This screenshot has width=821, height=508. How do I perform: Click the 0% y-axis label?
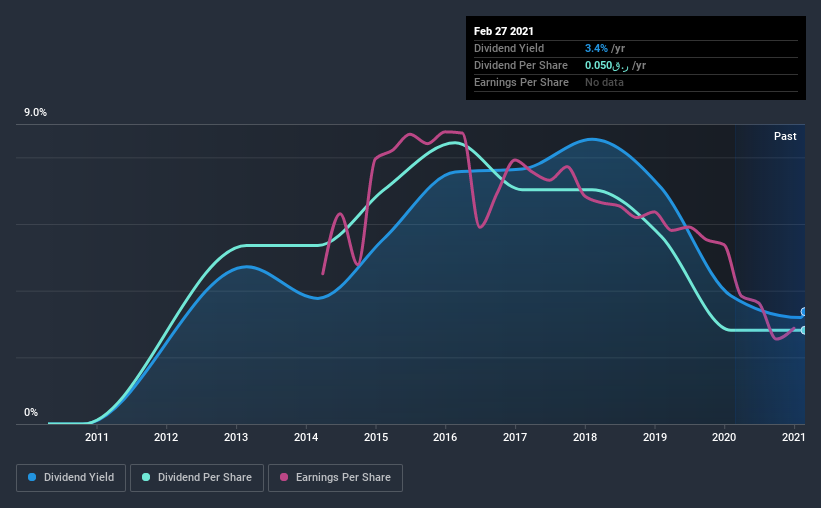31,413
